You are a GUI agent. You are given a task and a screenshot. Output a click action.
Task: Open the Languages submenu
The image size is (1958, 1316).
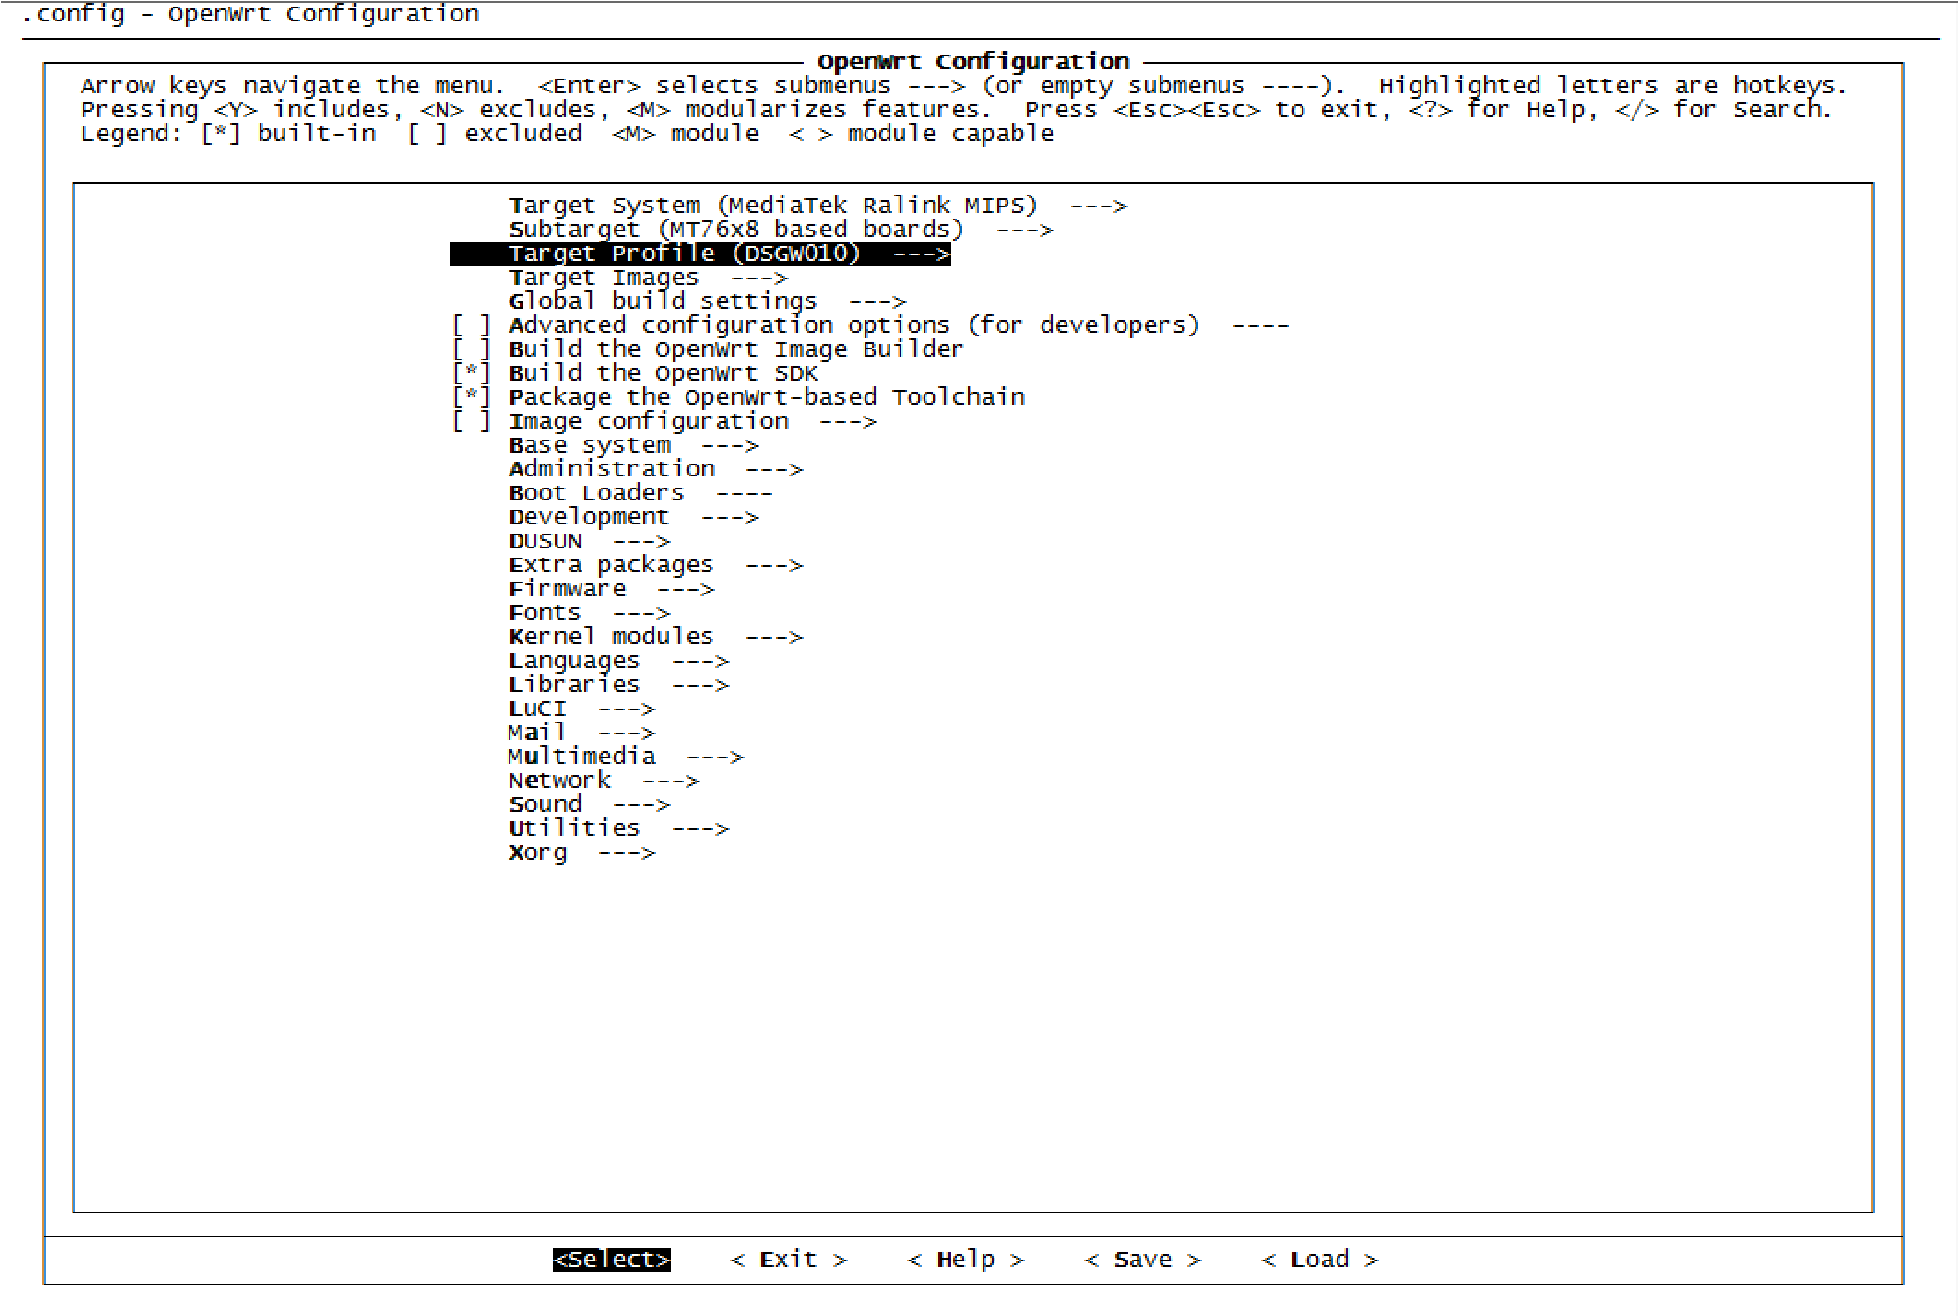(x=618, y=662)
